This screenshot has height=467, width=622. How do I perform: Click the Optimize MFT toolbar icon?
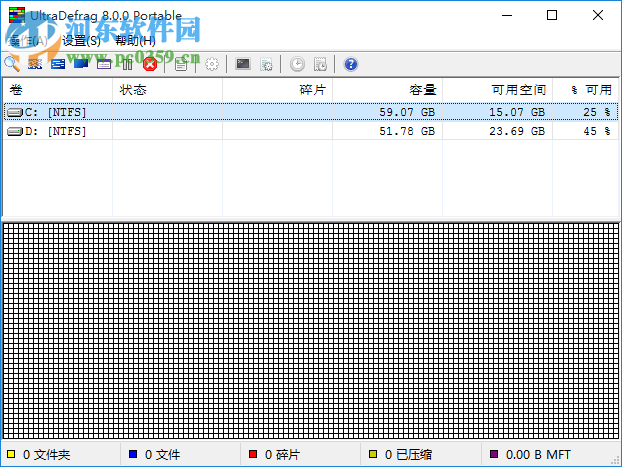(x=104, y=64)
